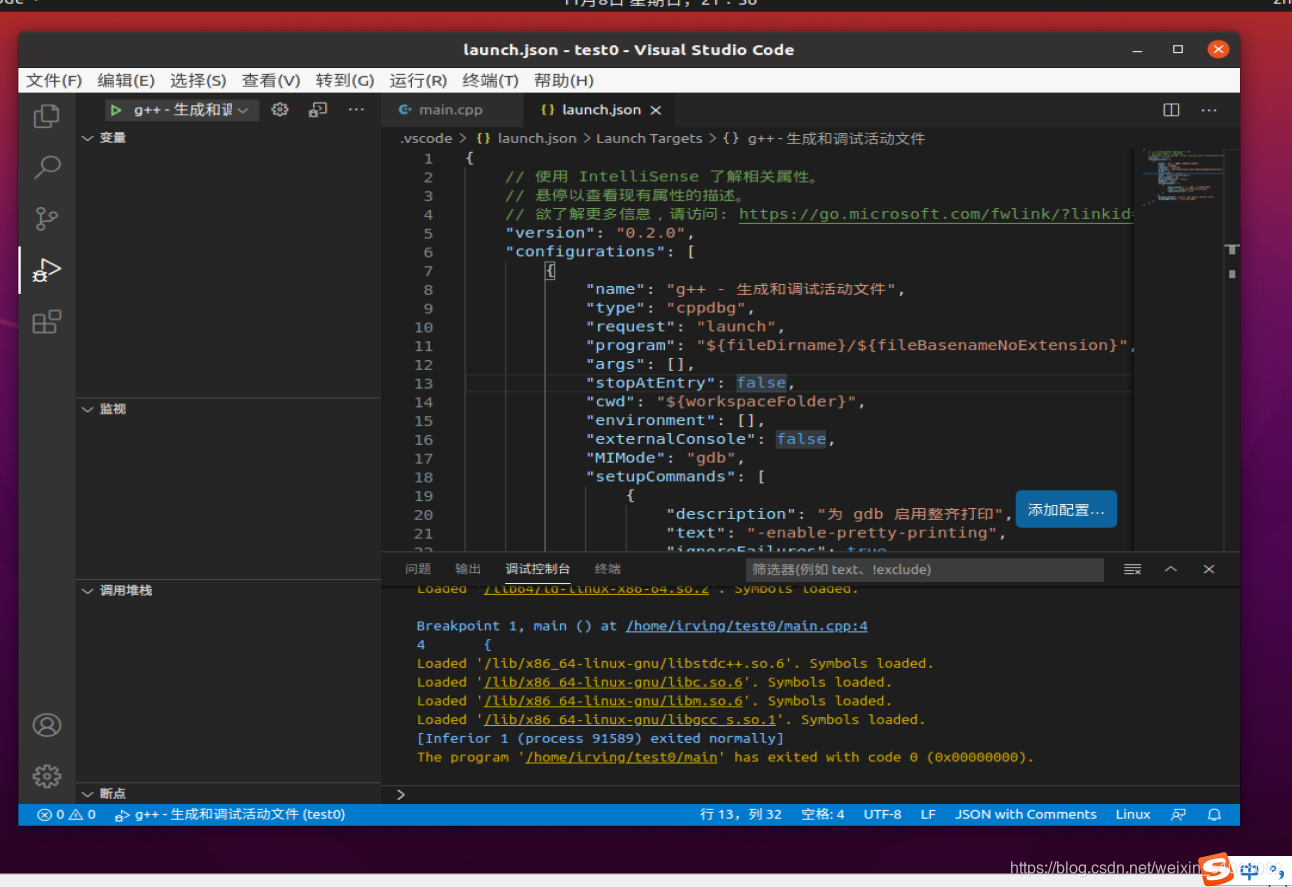The height and width of the screenshot is (887, 1292).
Task: Open libc.so.6 path link in console
Action: [x=613, y=682]
